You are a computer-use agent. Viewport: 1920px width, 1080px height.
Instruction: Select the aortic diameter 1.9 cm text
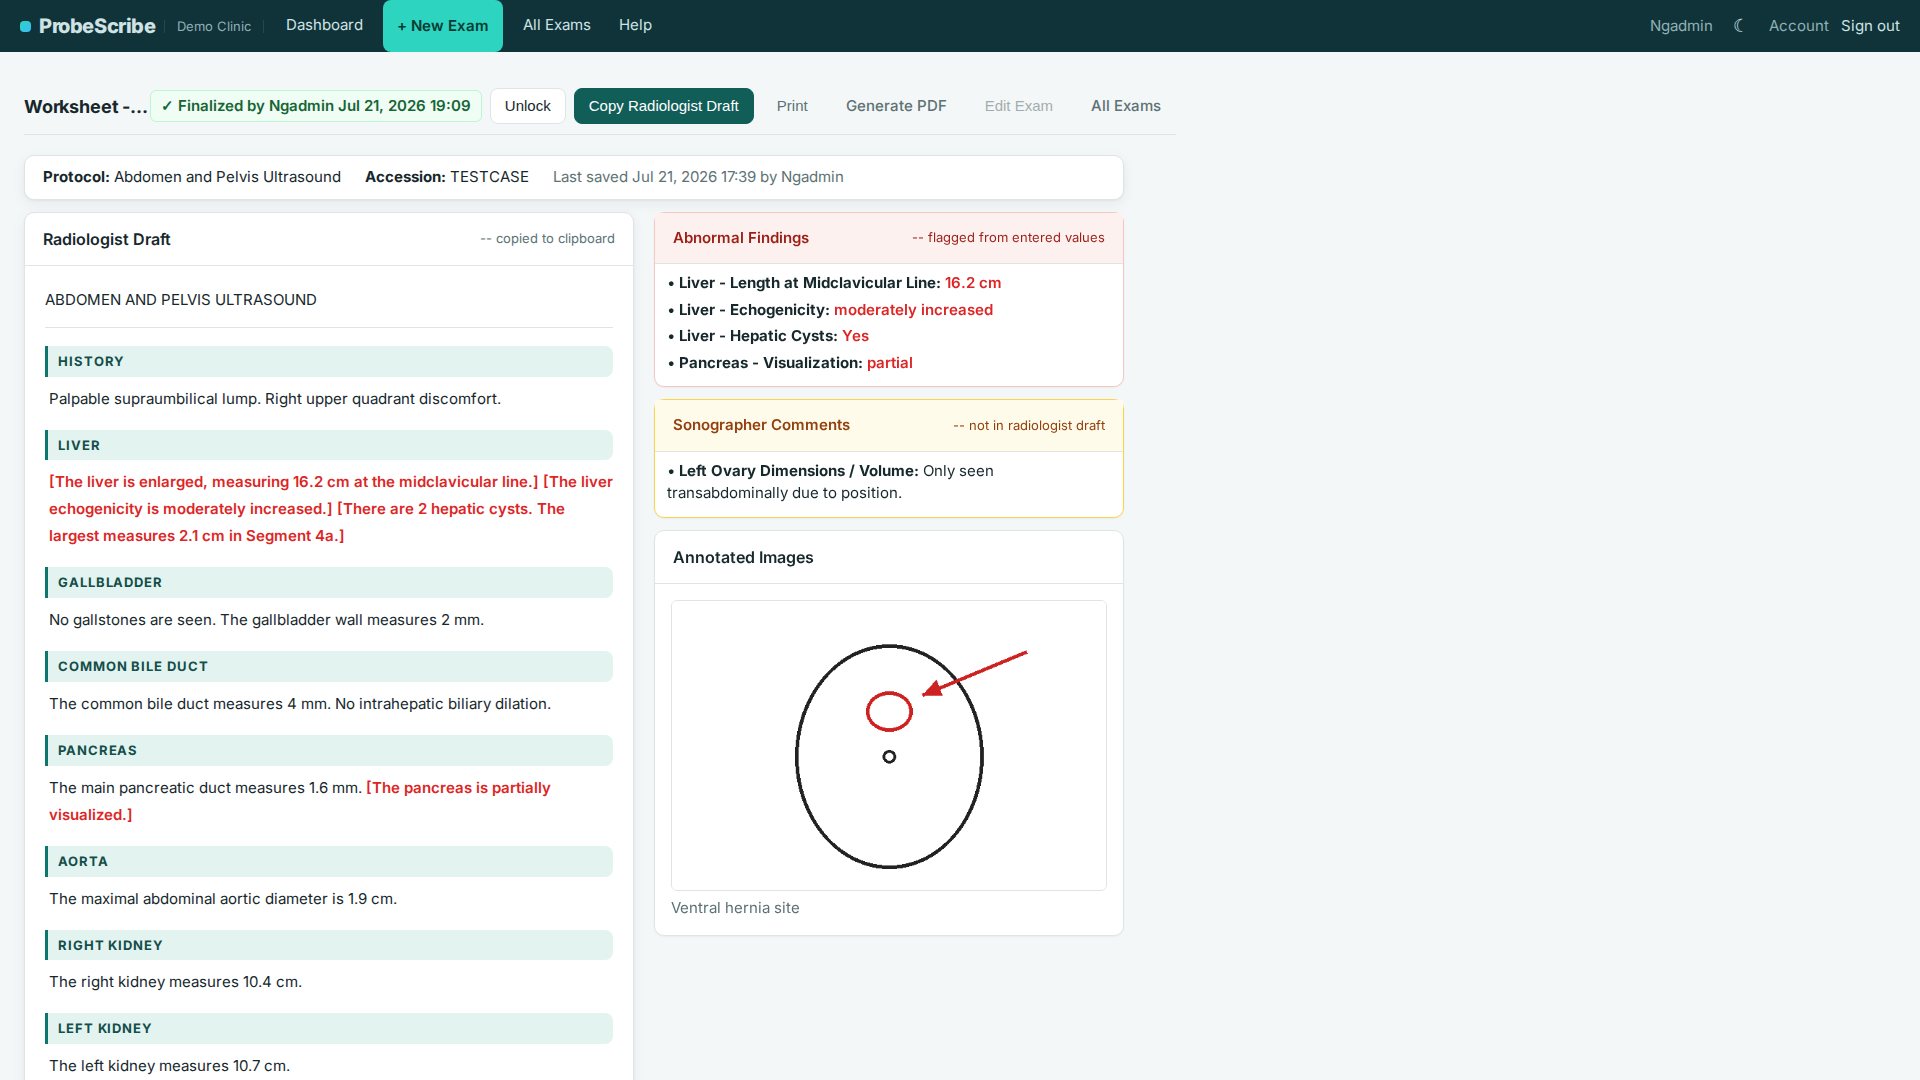point(223,899)
